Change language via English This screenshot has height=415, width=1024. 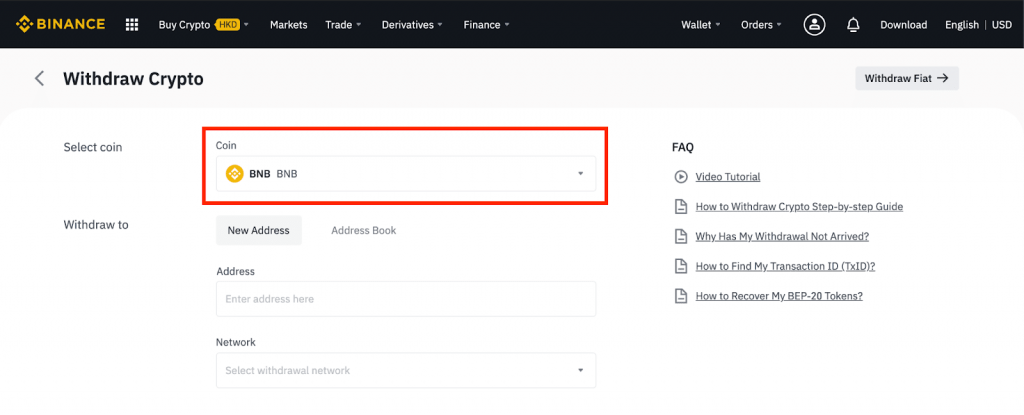(961, 25)
